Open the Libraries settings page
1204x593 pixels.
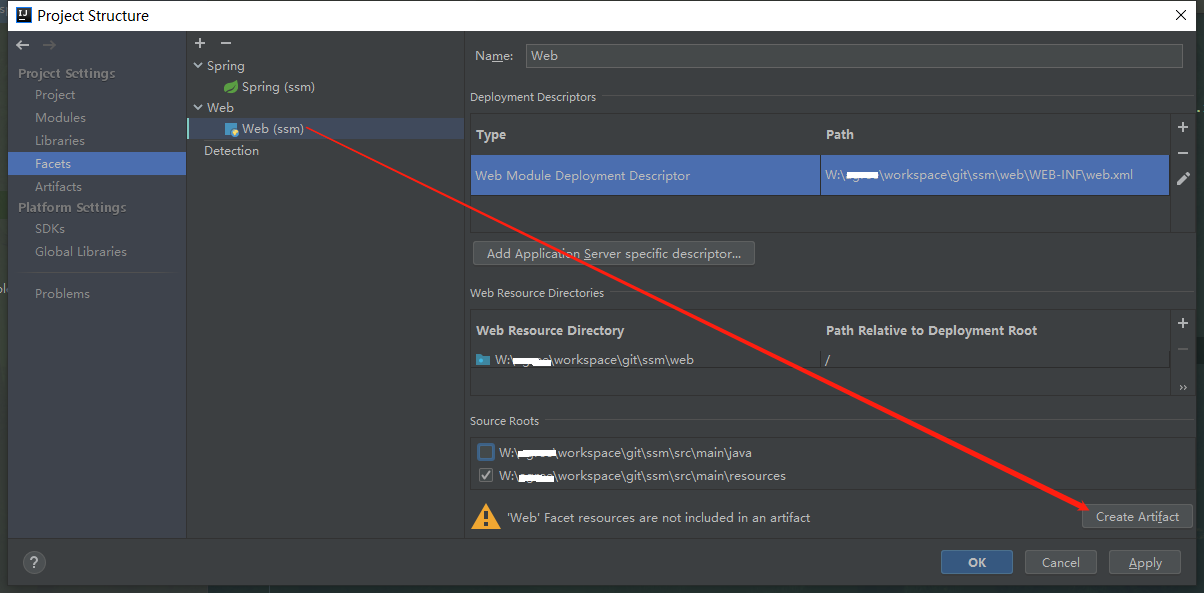pyautogui.click(x=60, y=141)
